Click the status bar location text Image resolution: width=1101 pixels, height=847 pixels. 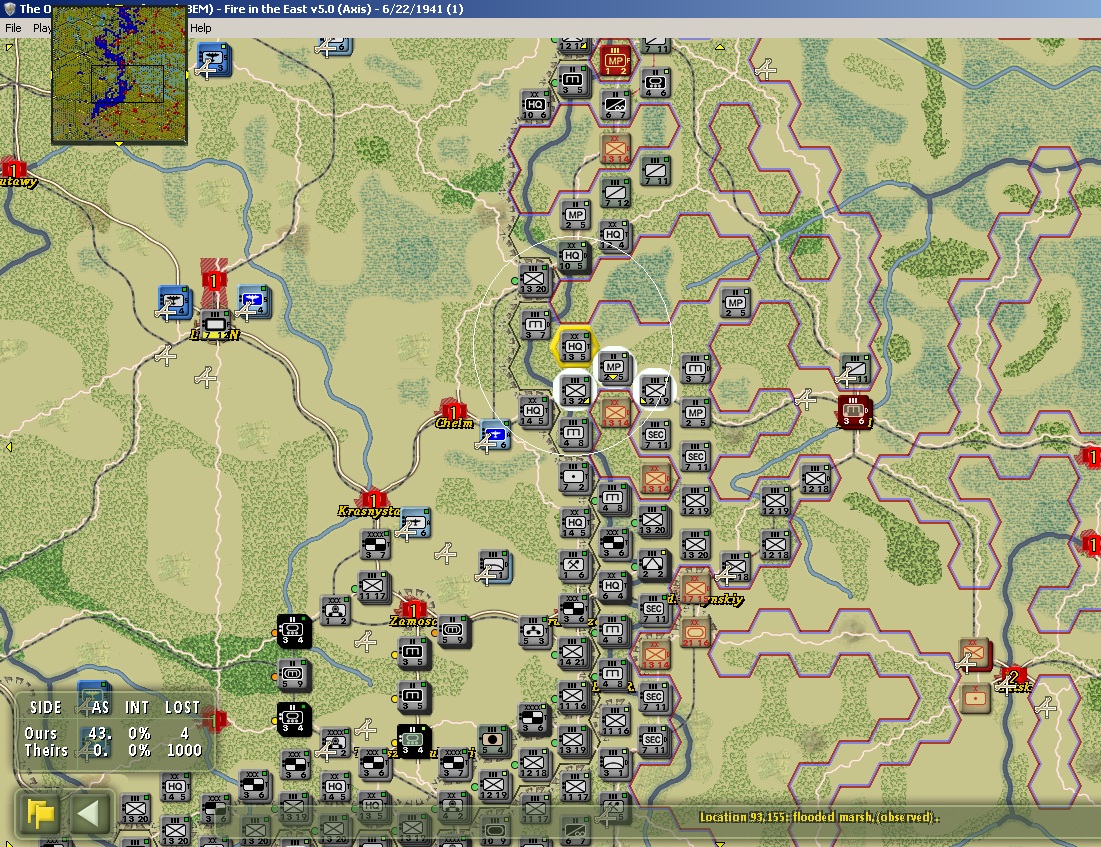[819, 817]
